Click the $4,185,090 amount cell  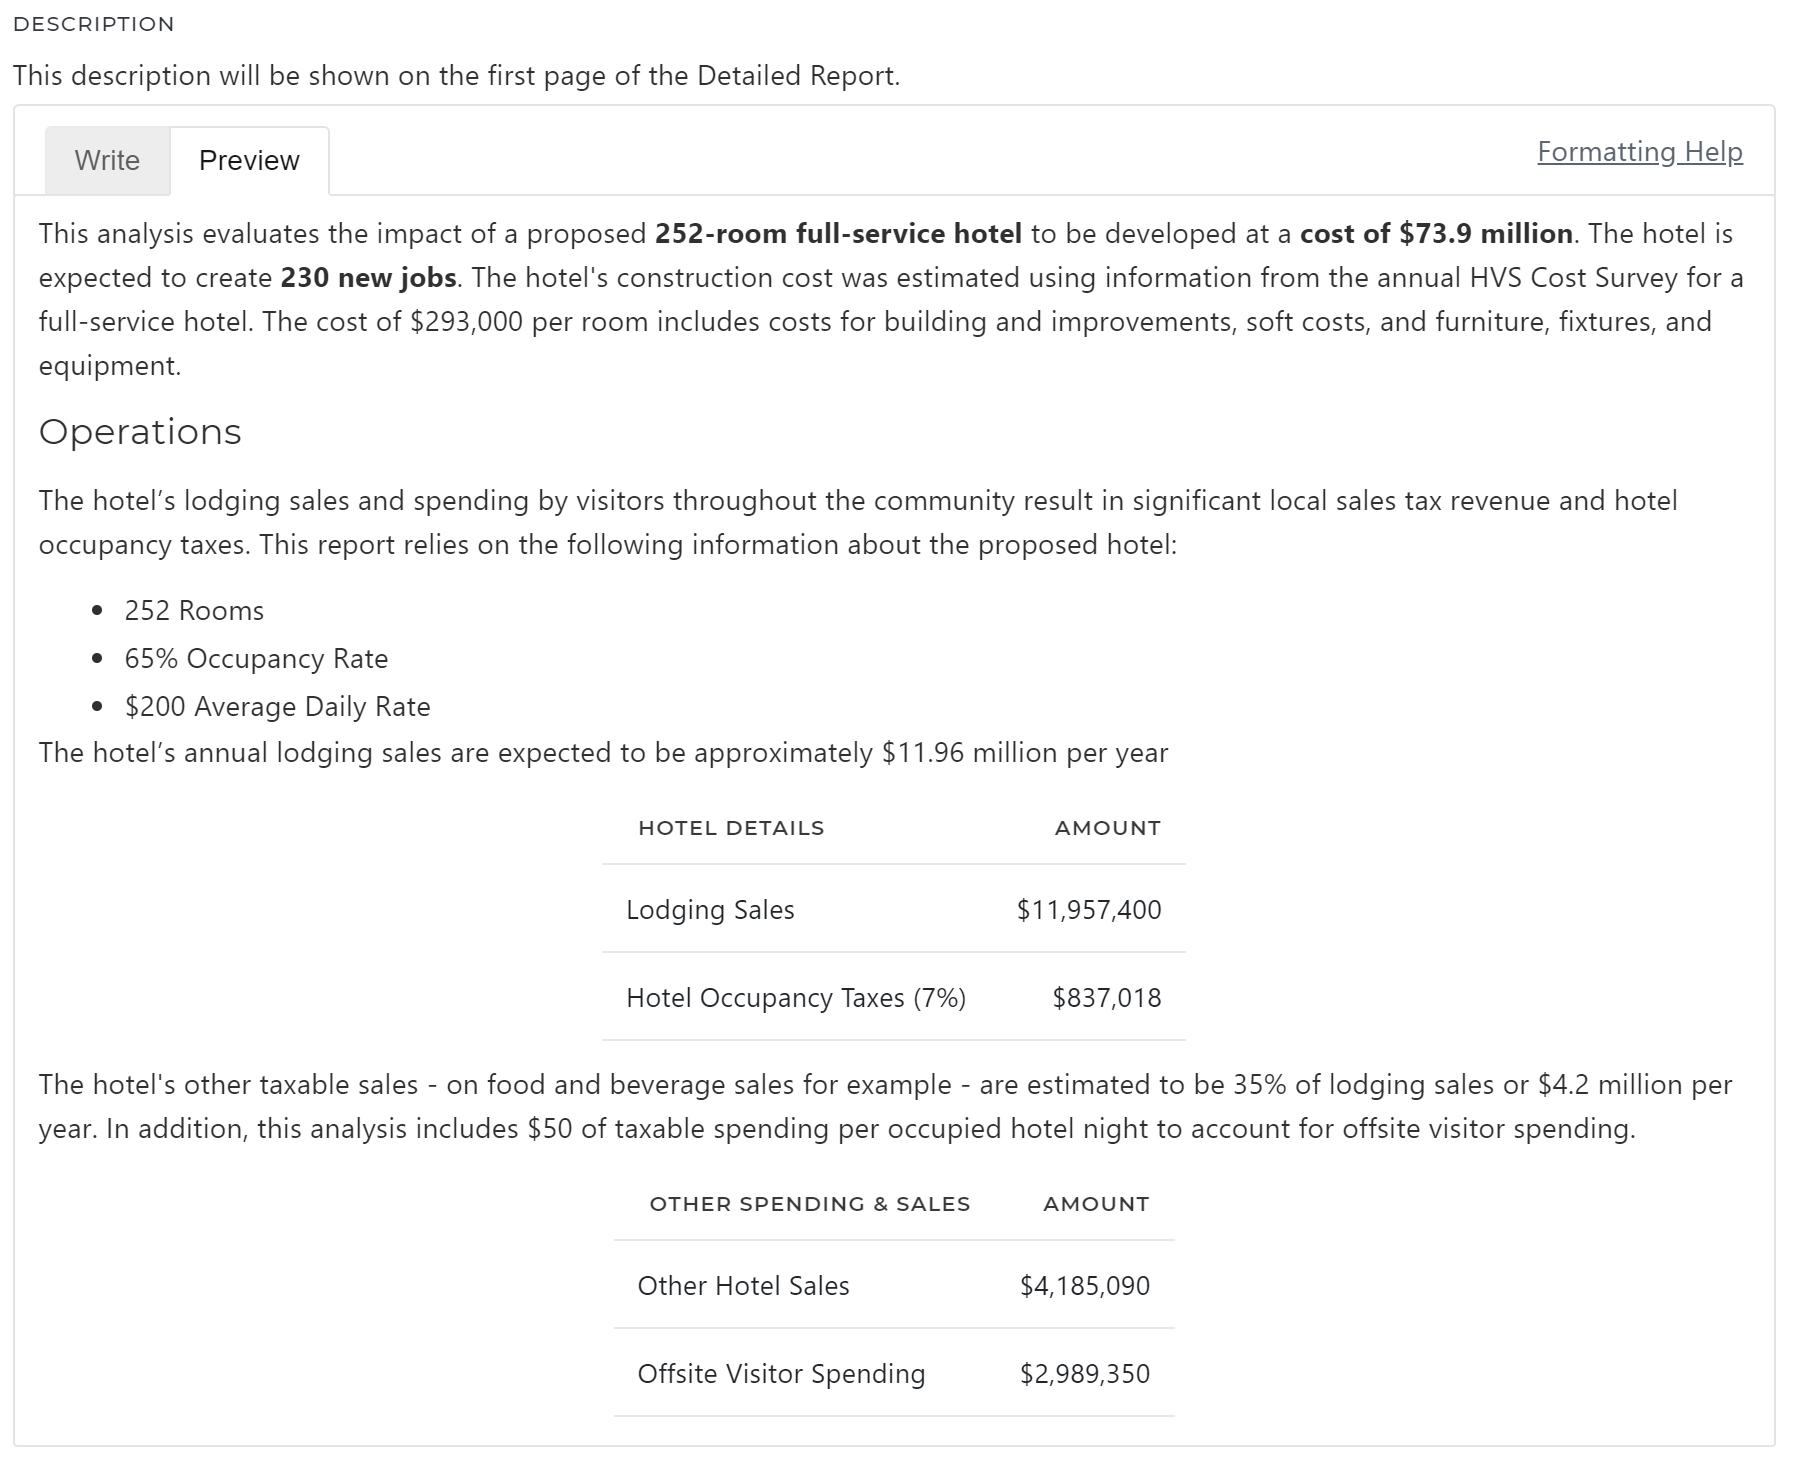click(1084, 1285)
